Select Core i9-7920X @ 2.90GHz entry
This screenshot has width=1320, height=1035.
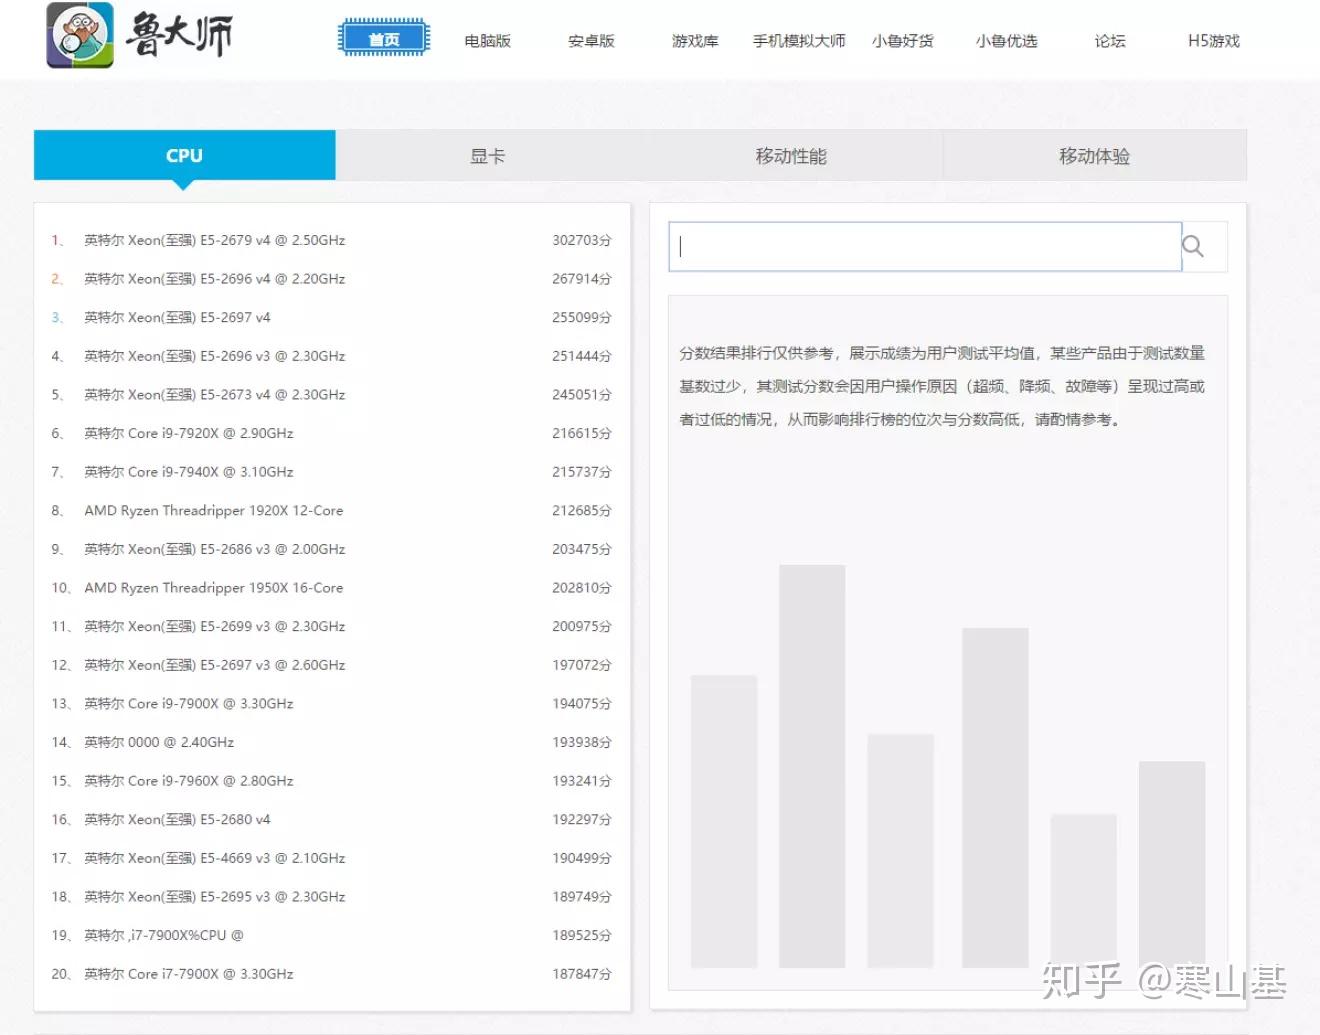[x=331, y=433]
